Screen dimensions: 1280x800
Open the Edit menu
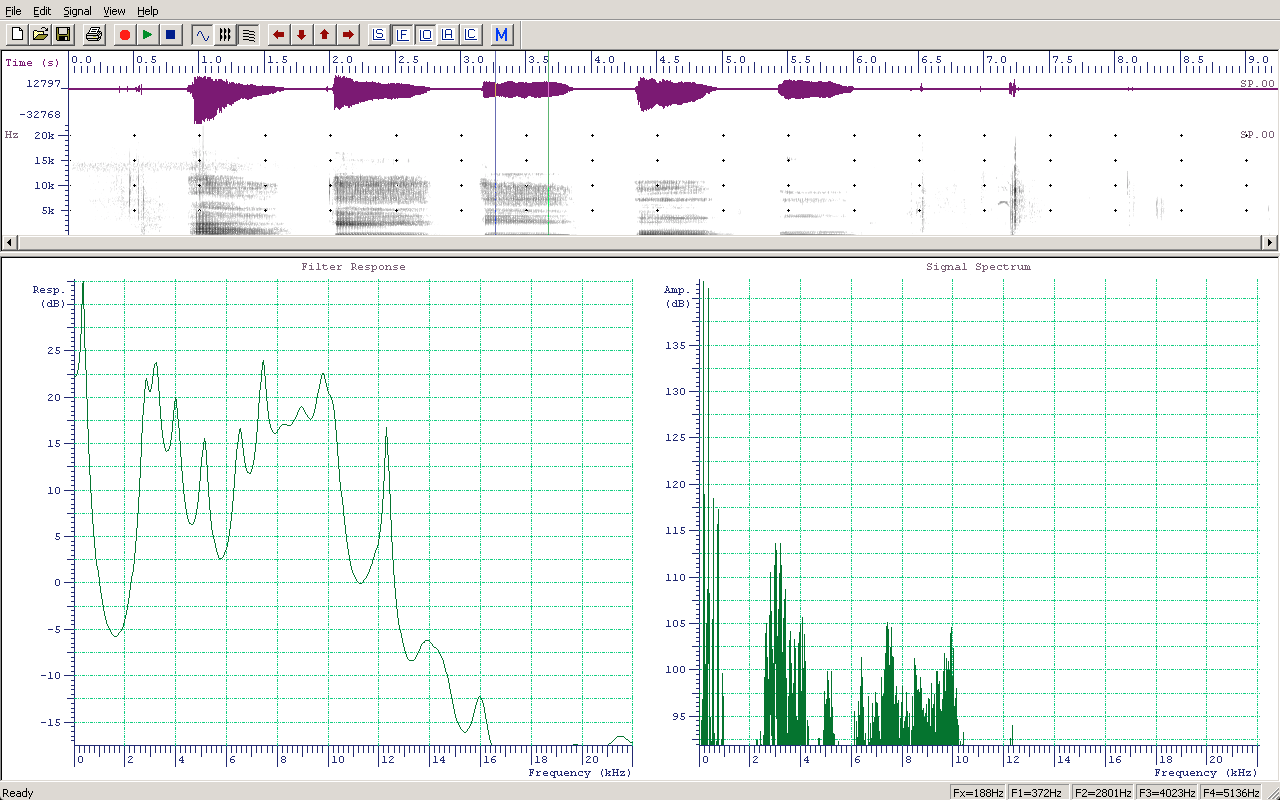point(42,11)
